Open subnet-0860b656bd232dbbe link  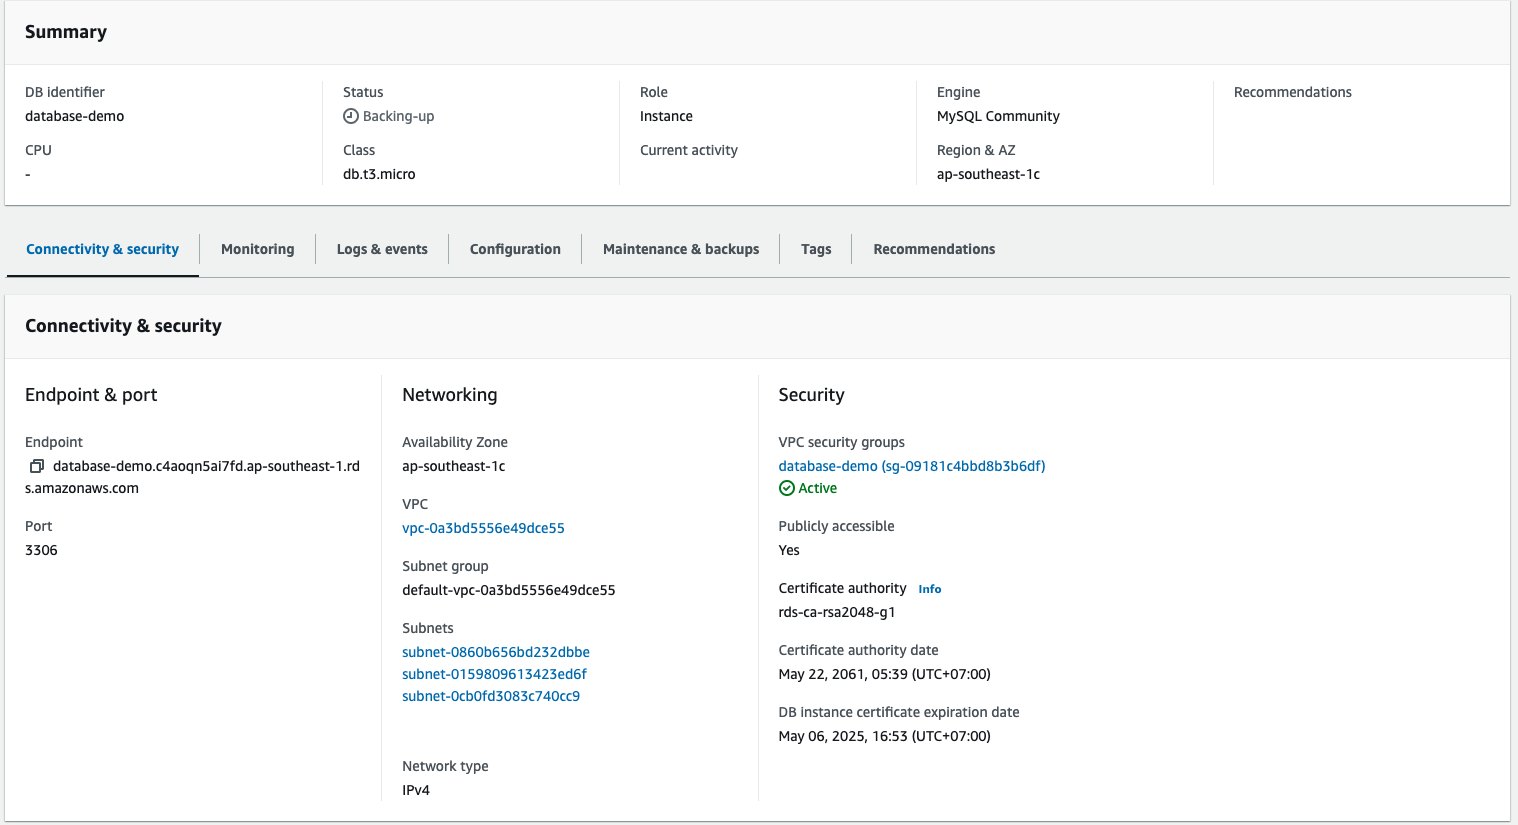[496, 652]
